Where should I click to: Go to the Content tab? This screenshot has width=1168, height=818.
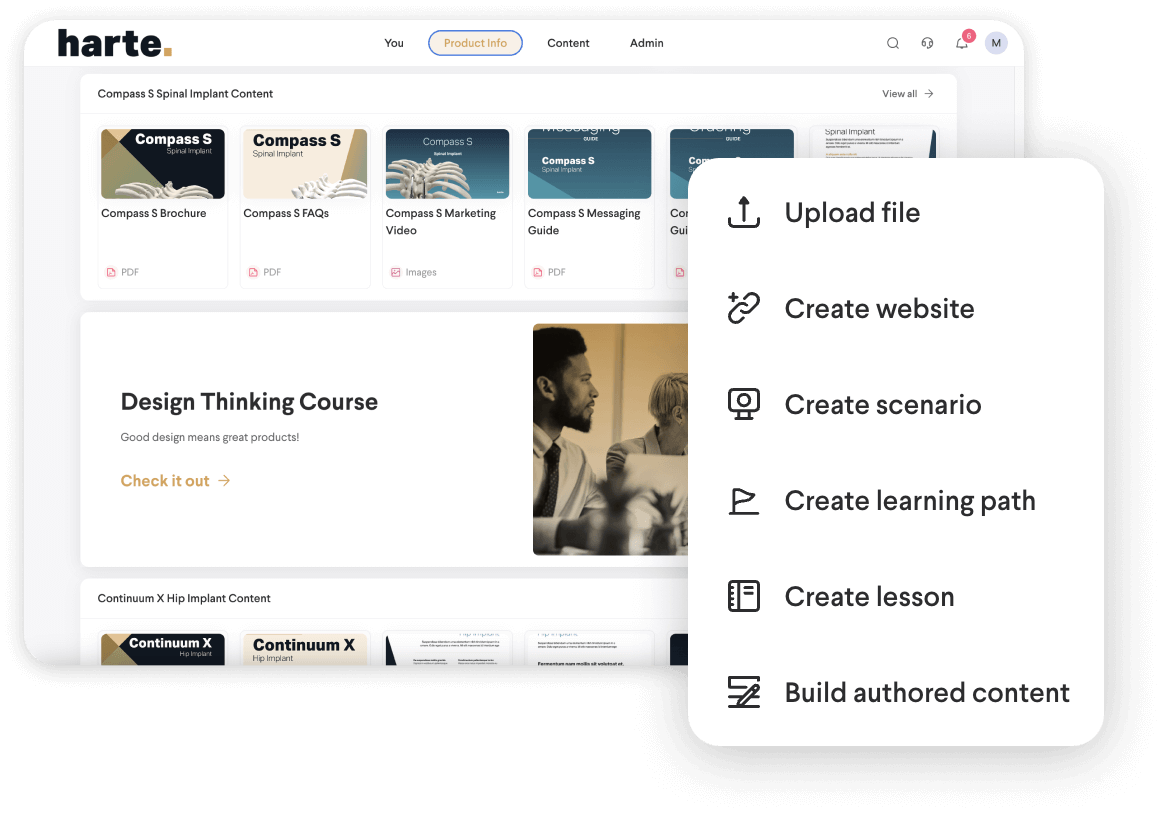point(568,43)
